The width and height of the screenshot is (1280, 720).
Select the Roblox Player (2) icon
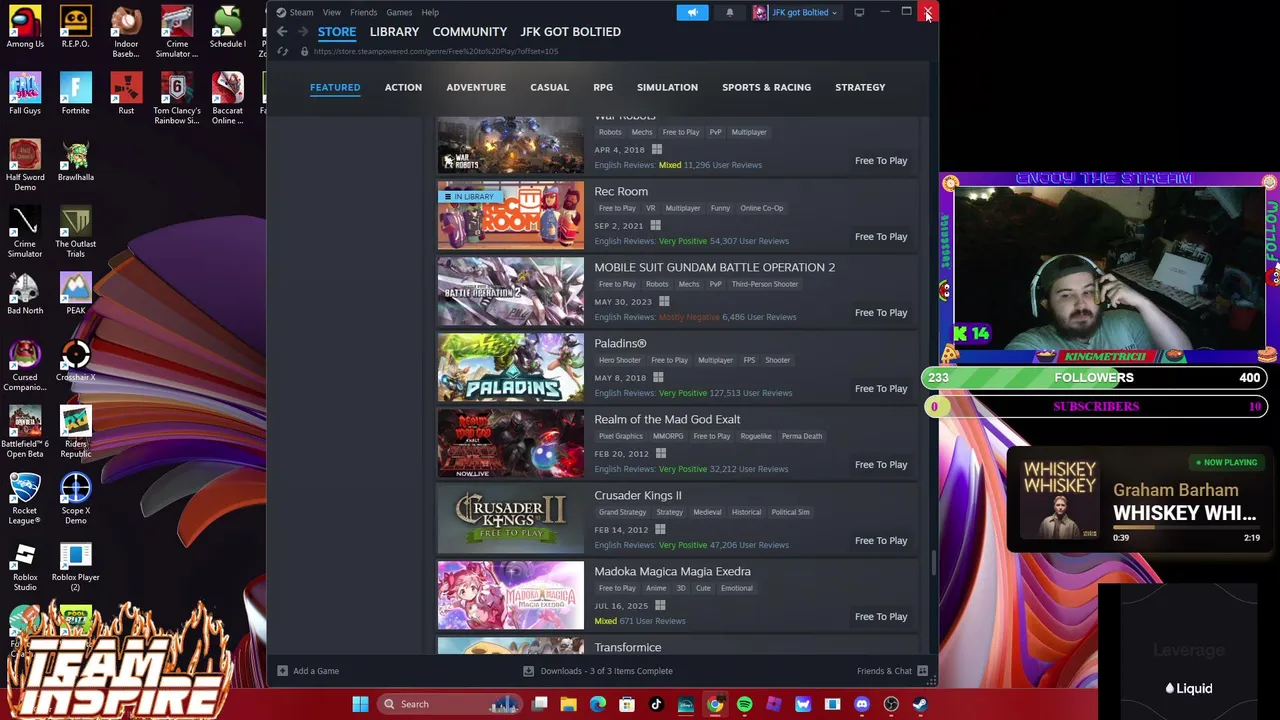(x=75, y=566)
